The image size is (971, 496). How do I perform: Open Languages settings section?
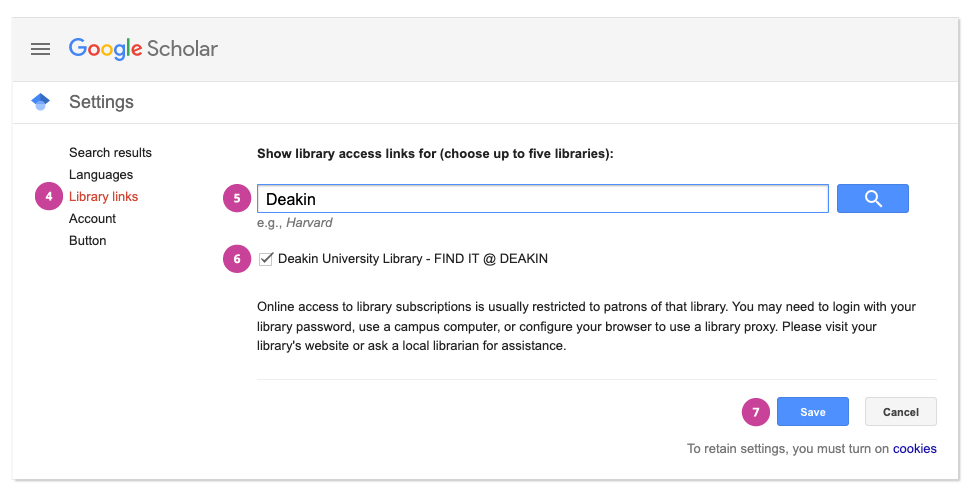(x=101, y=175)
